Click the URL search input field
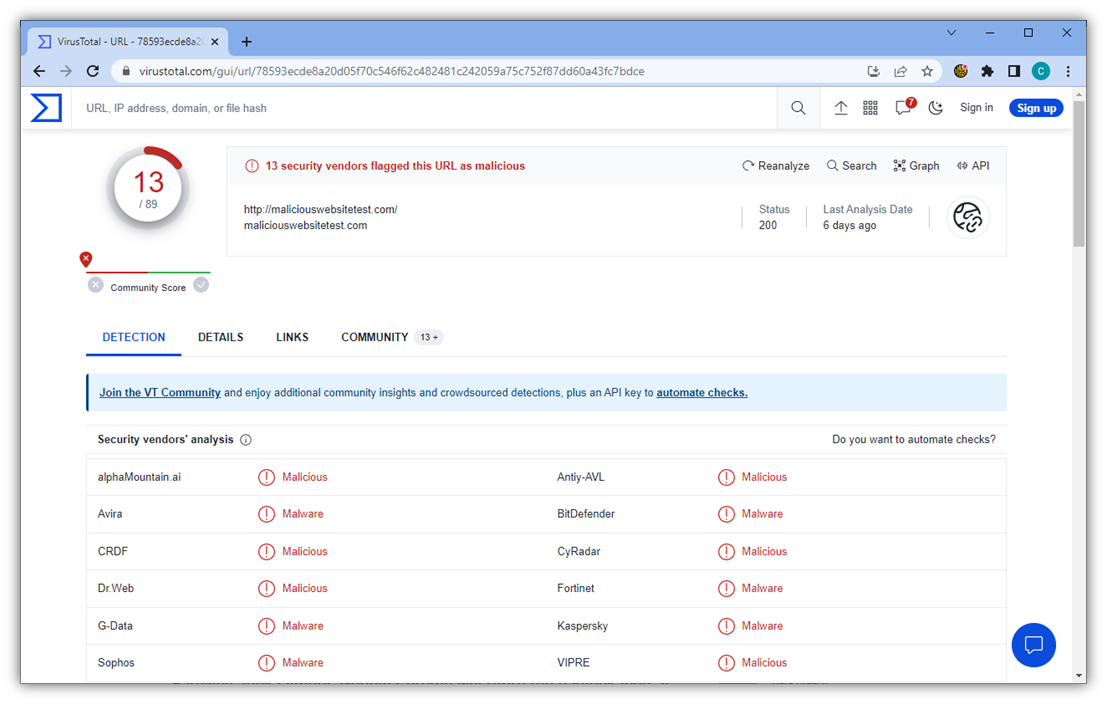Viewport: 1107px width, 704px height. point(400,107)
